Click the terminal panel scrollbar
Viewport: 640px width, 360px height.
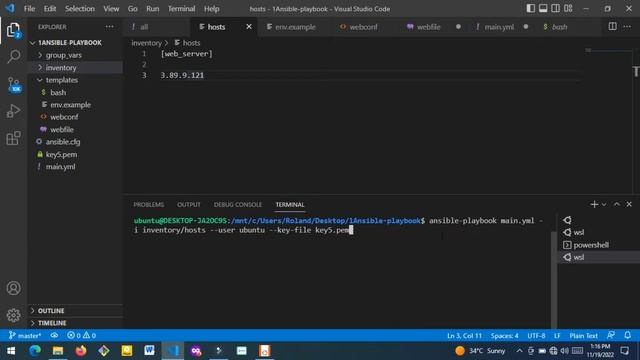point(554,279)
